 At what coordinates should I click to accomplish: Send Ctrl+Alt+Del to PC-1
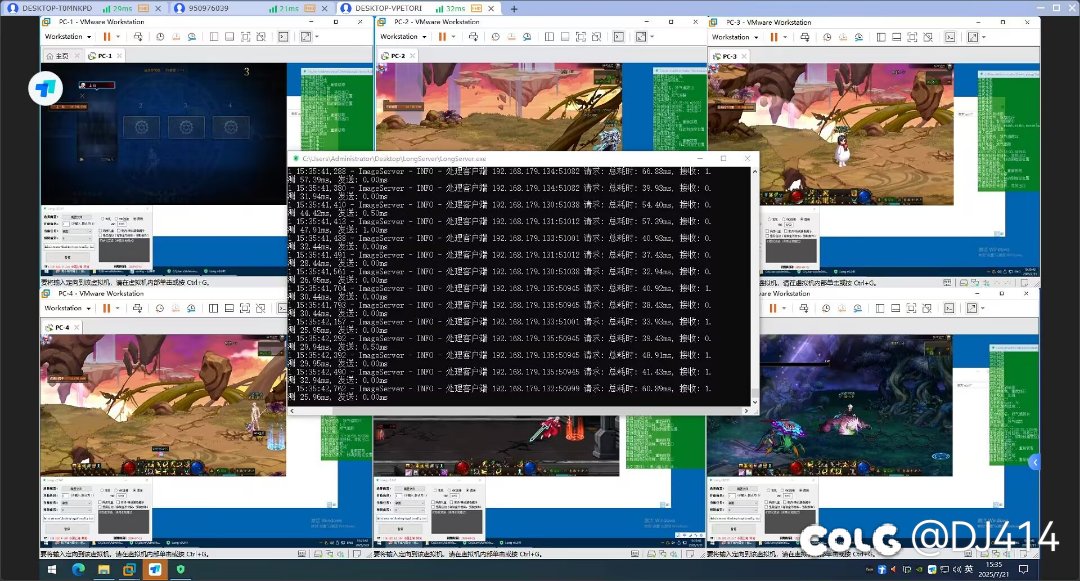138,36
